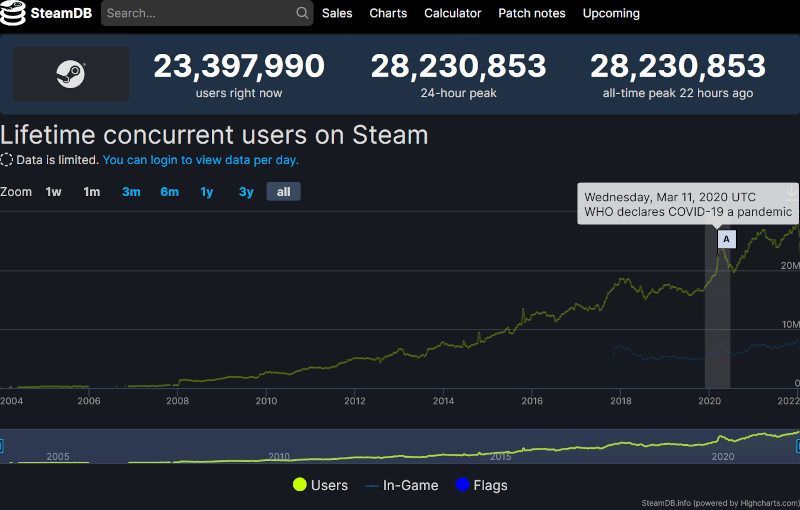Click the SteamDB database logo icon
This screenshot has width=800, height=510.
[x=12, y=13]
